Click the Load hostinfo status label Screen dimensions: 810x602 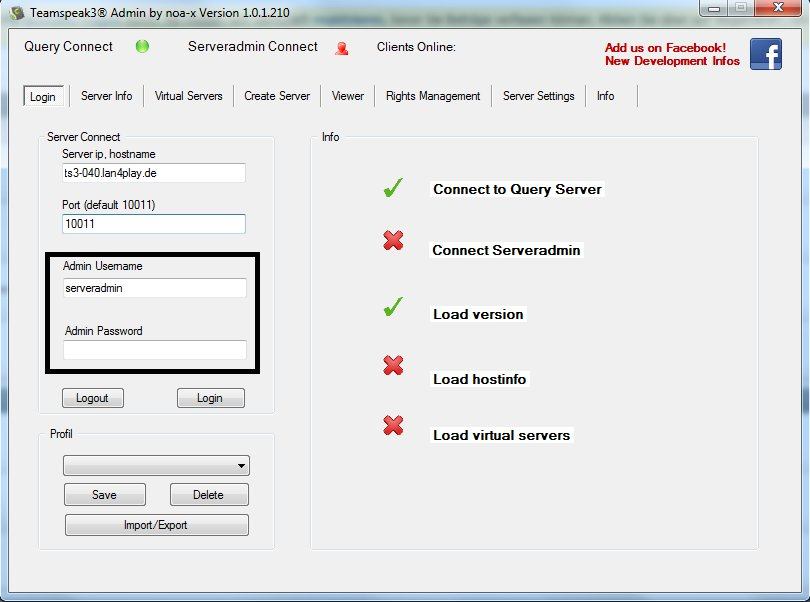coord(479,379)
